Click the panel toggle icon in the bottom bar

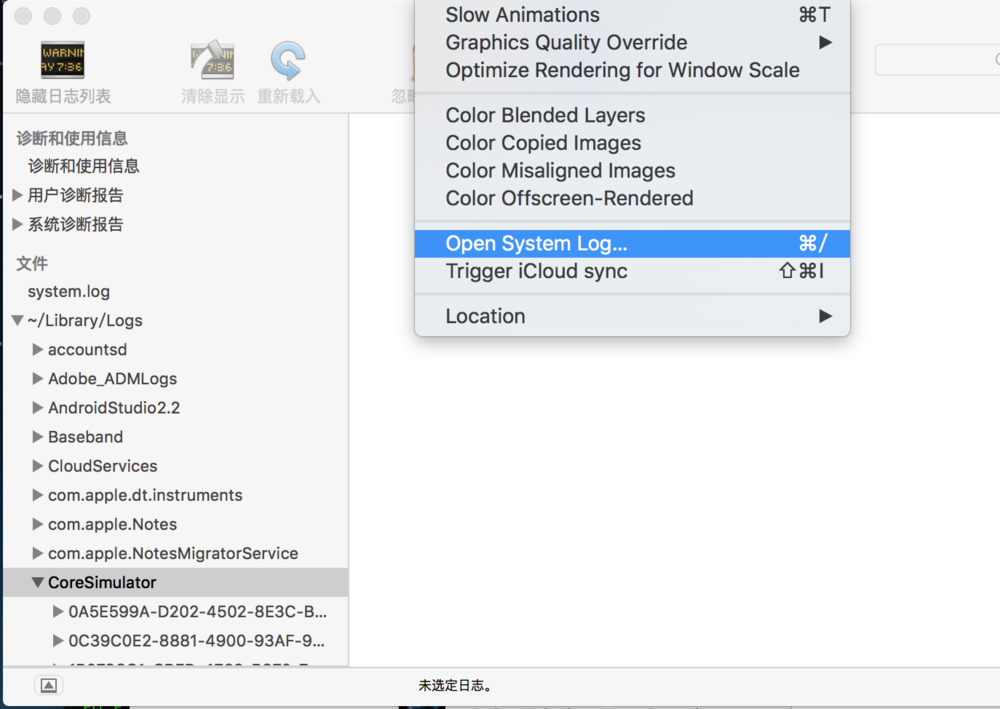pos(48,685)
